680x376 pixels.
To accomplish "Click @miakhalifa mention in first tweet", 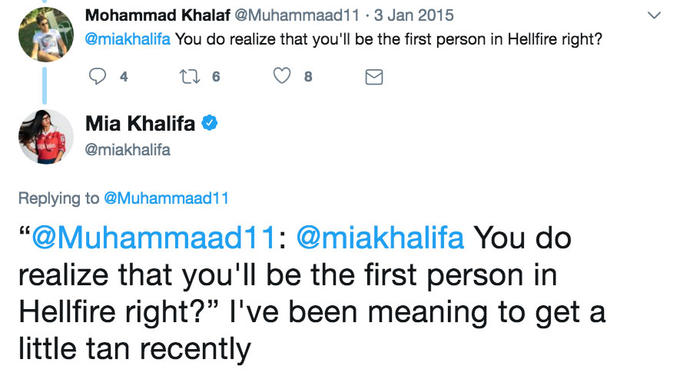I will pyautogui.click(x=128, y=39).
